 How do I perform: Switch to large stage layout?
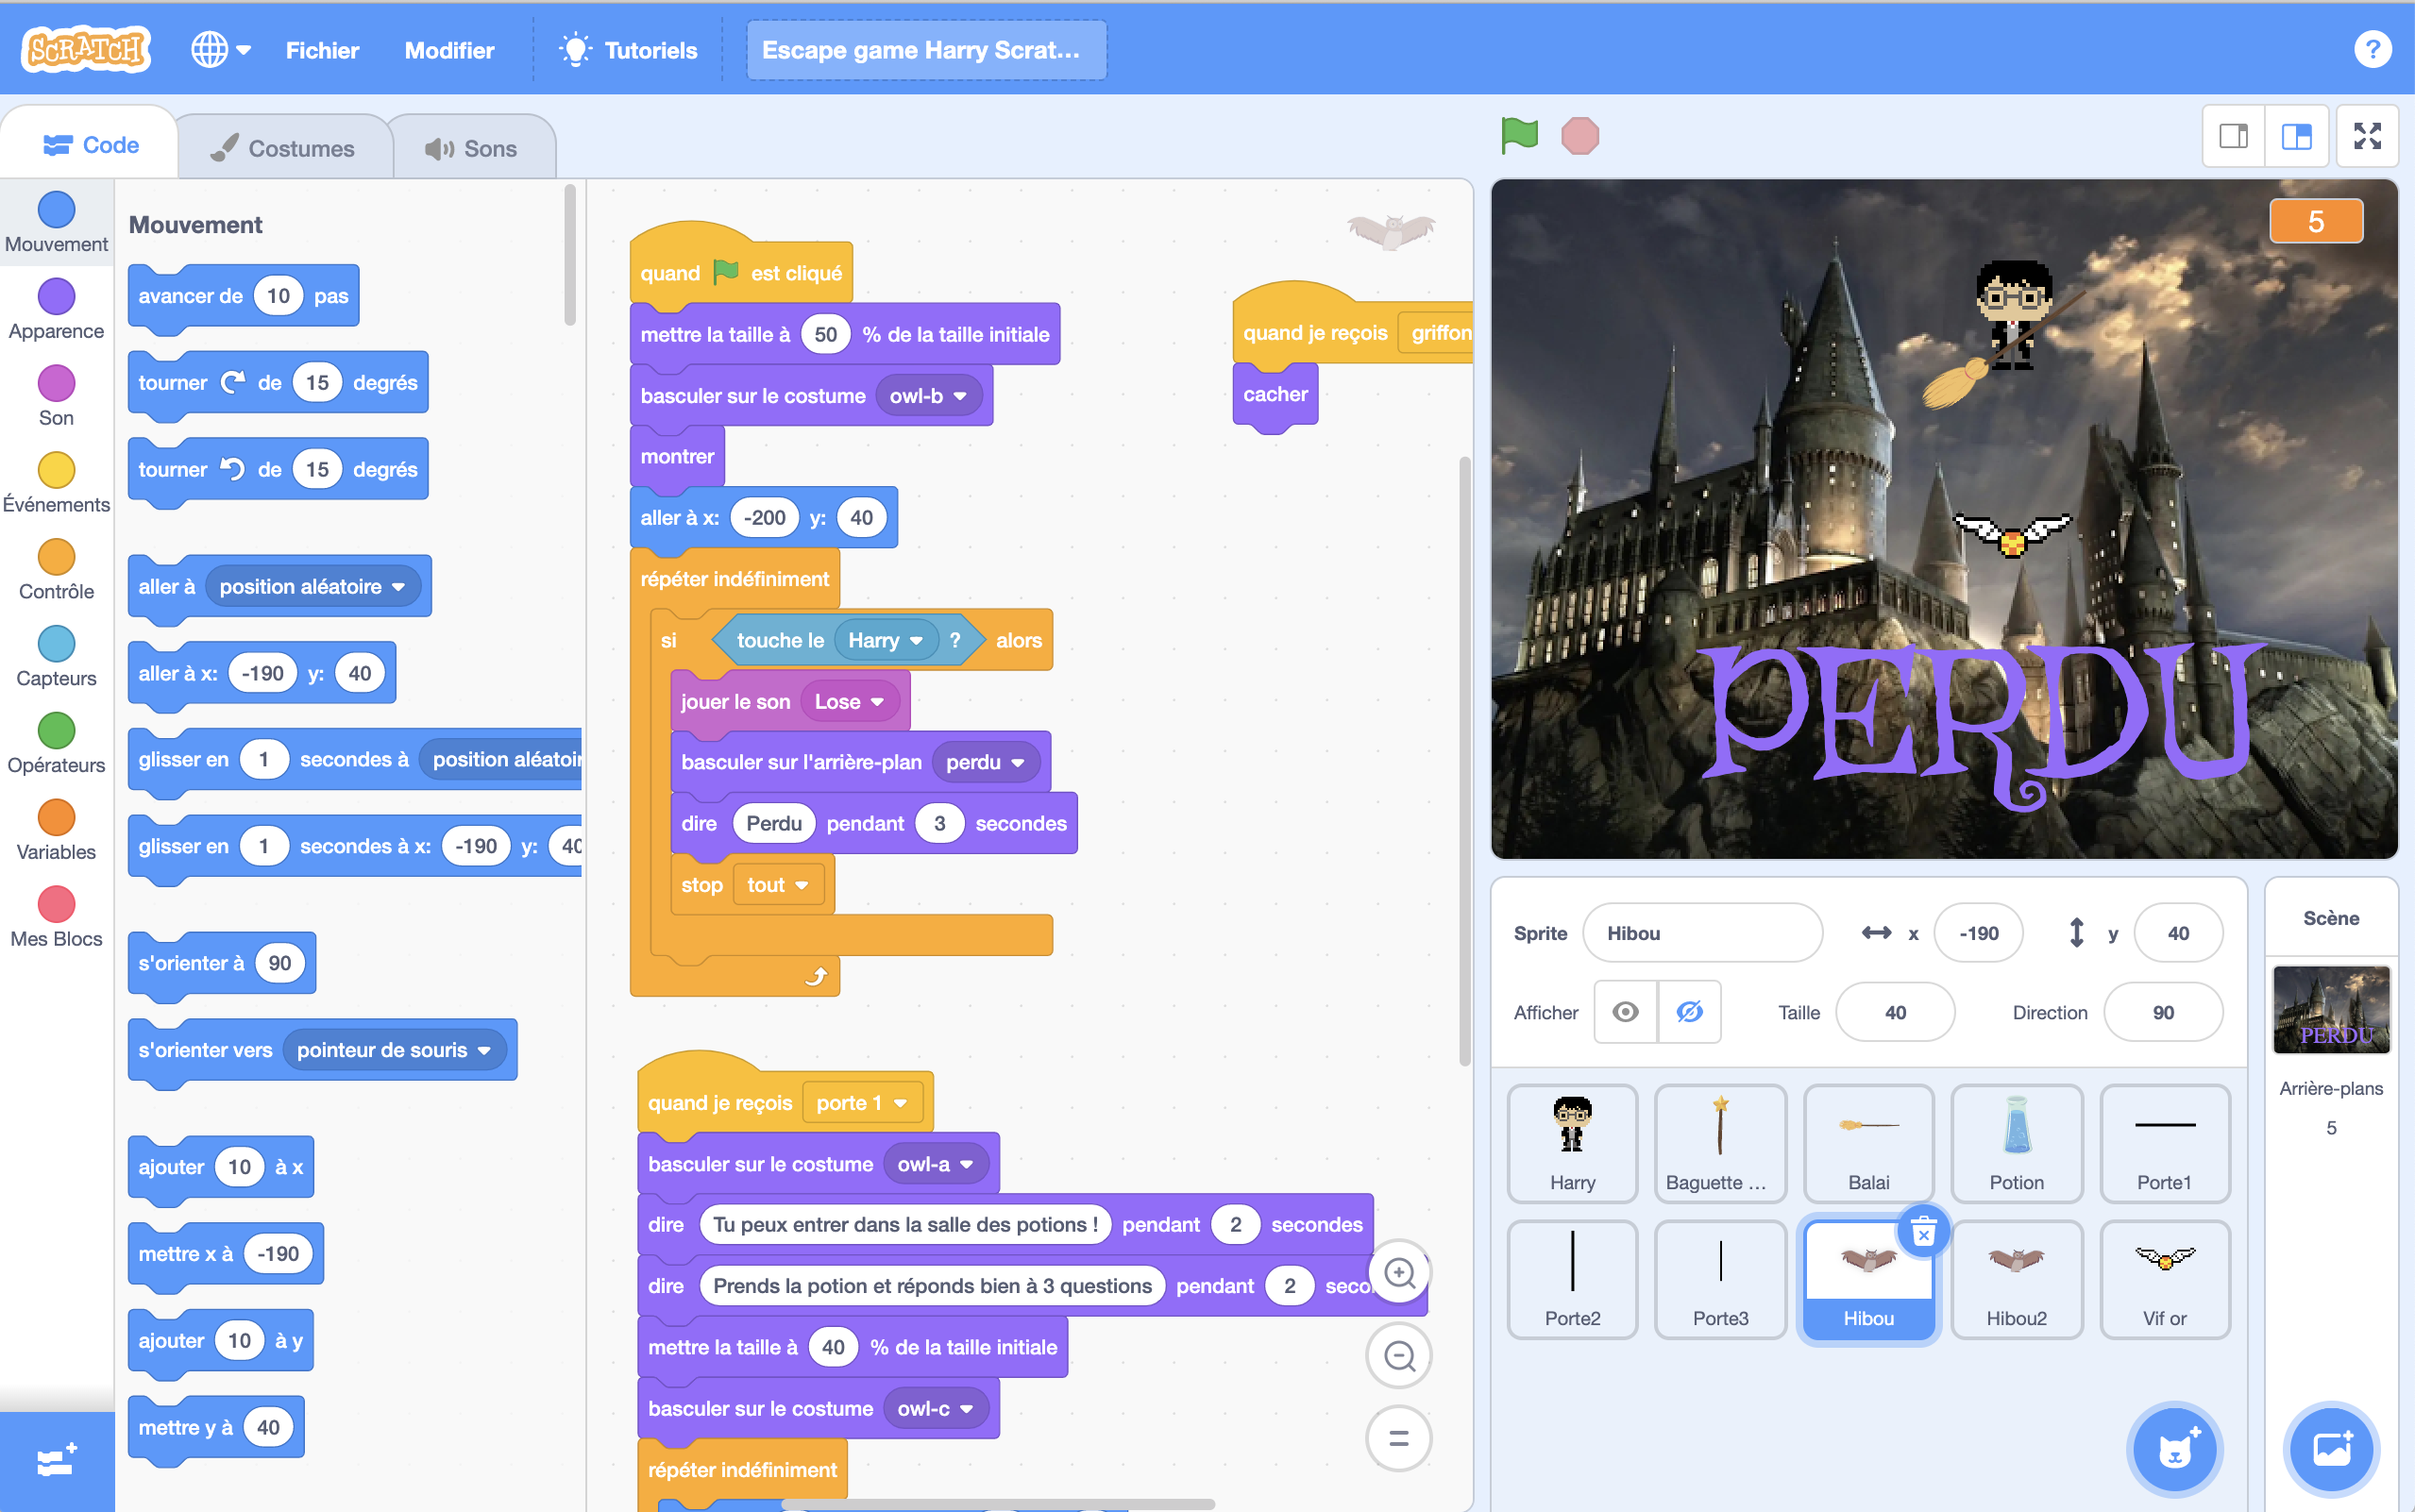(x=2296, y=136)
